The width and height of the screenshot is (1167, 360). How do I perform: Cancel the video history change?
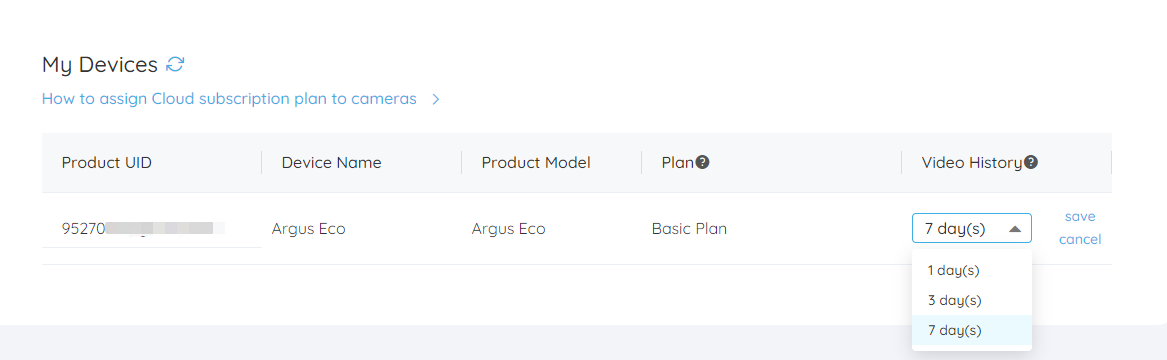pyautogui.click(x=1079, y=240)
